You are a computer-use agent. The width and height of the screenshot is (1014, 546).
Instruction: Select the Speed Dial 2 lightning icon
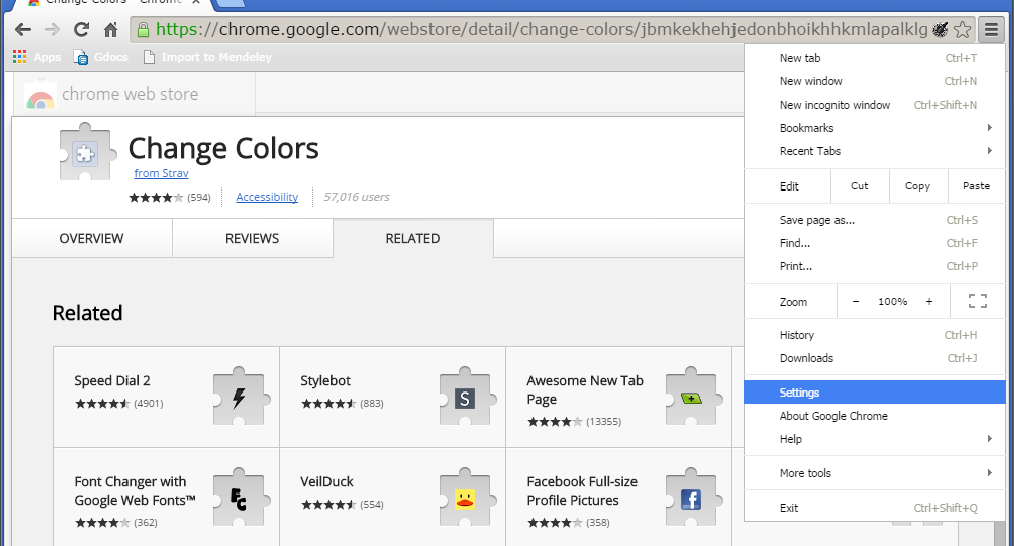(238, 398)
